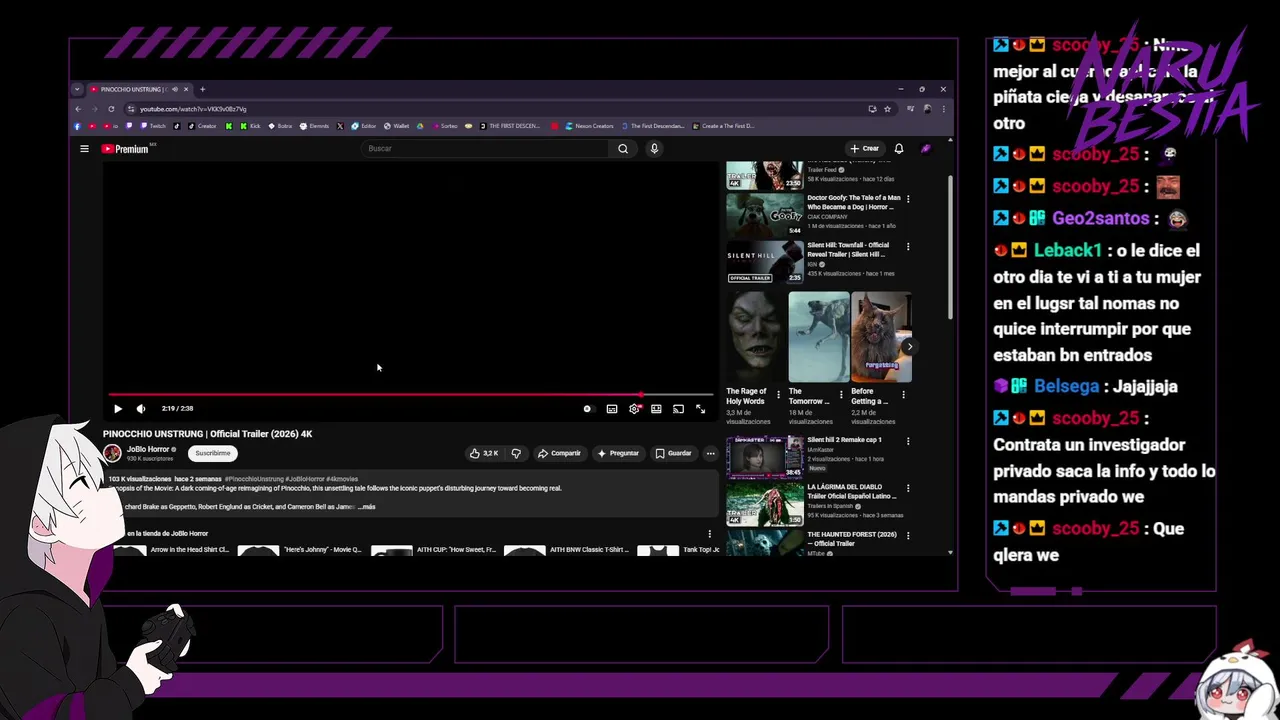Click the YouTube address bar URL
This screenshot has width=1280, height=720.
pyautogui.click(x=193, y=109)
